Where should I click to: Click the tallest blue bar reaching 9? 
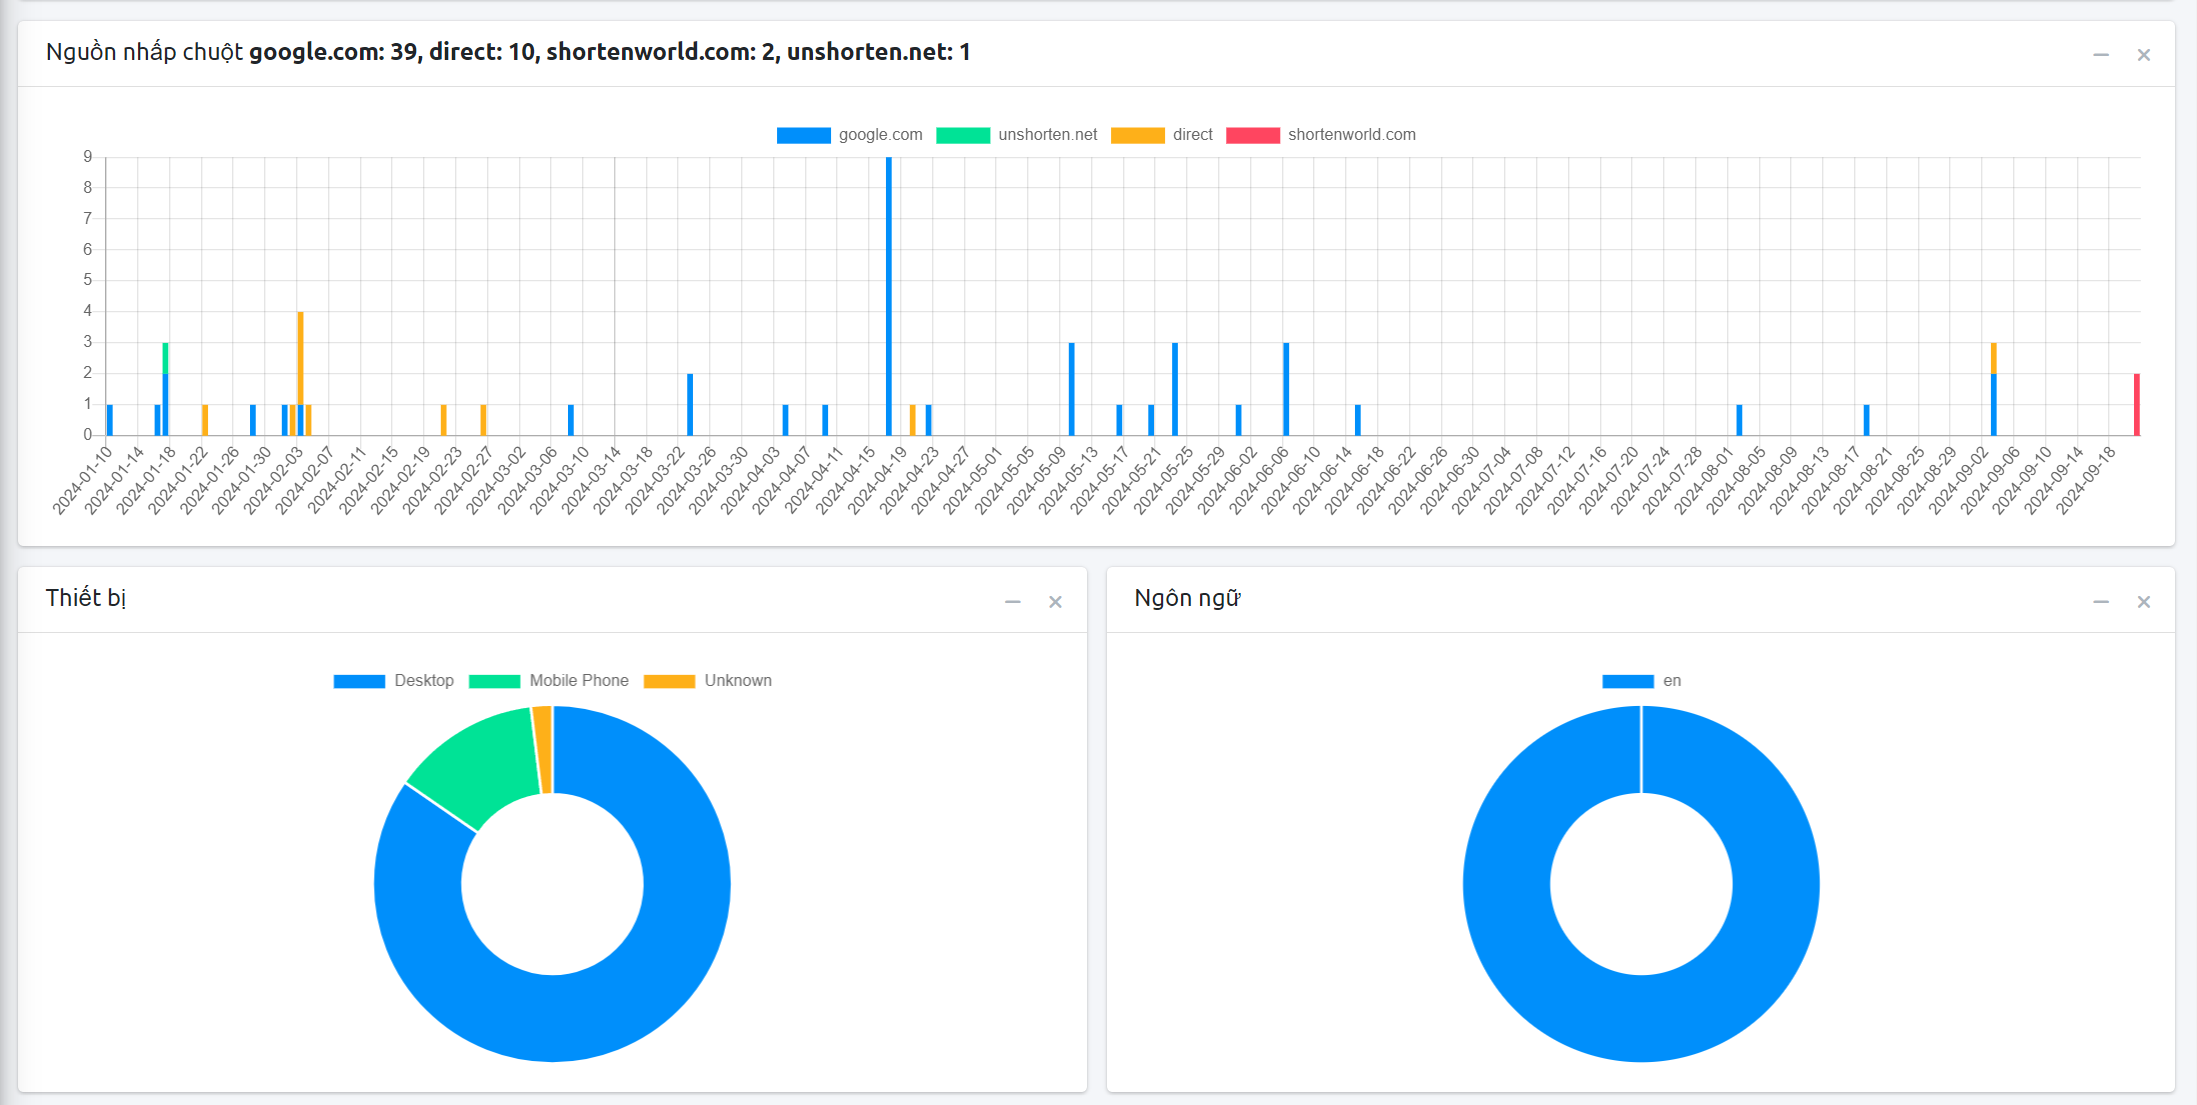889,296
